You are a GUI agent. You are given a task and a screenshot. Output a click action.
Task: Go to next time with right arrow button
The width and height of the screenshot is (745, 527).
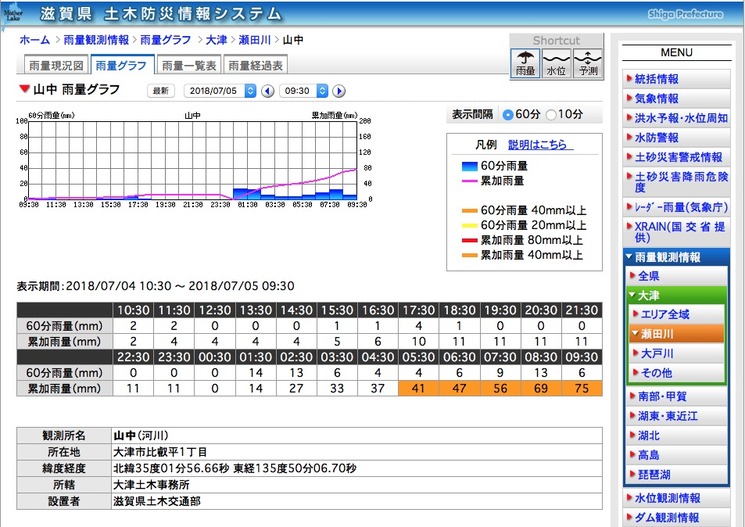[338, 91]
